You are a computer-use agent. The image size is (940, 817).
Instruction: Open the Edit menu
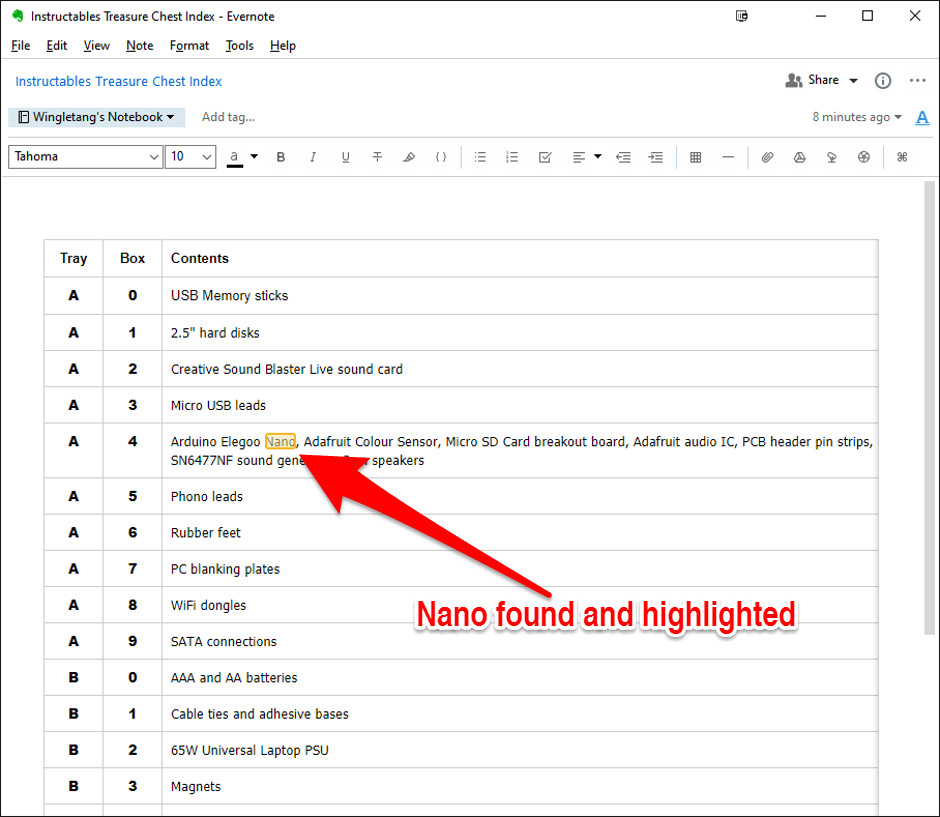tap(56, 46)
